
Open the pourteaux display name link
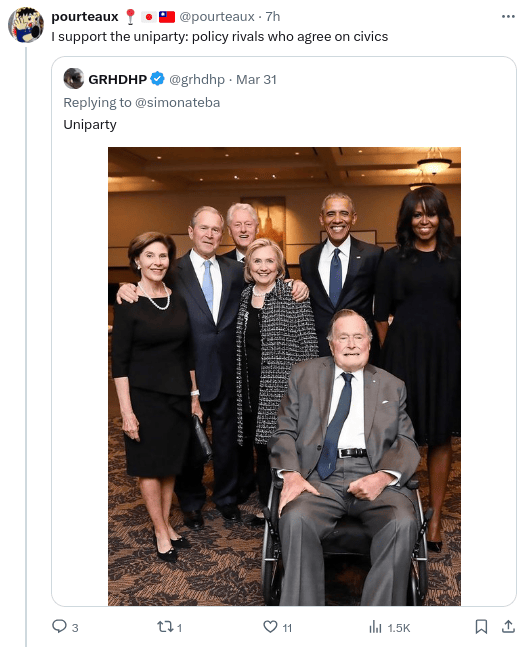coord(85,17)
